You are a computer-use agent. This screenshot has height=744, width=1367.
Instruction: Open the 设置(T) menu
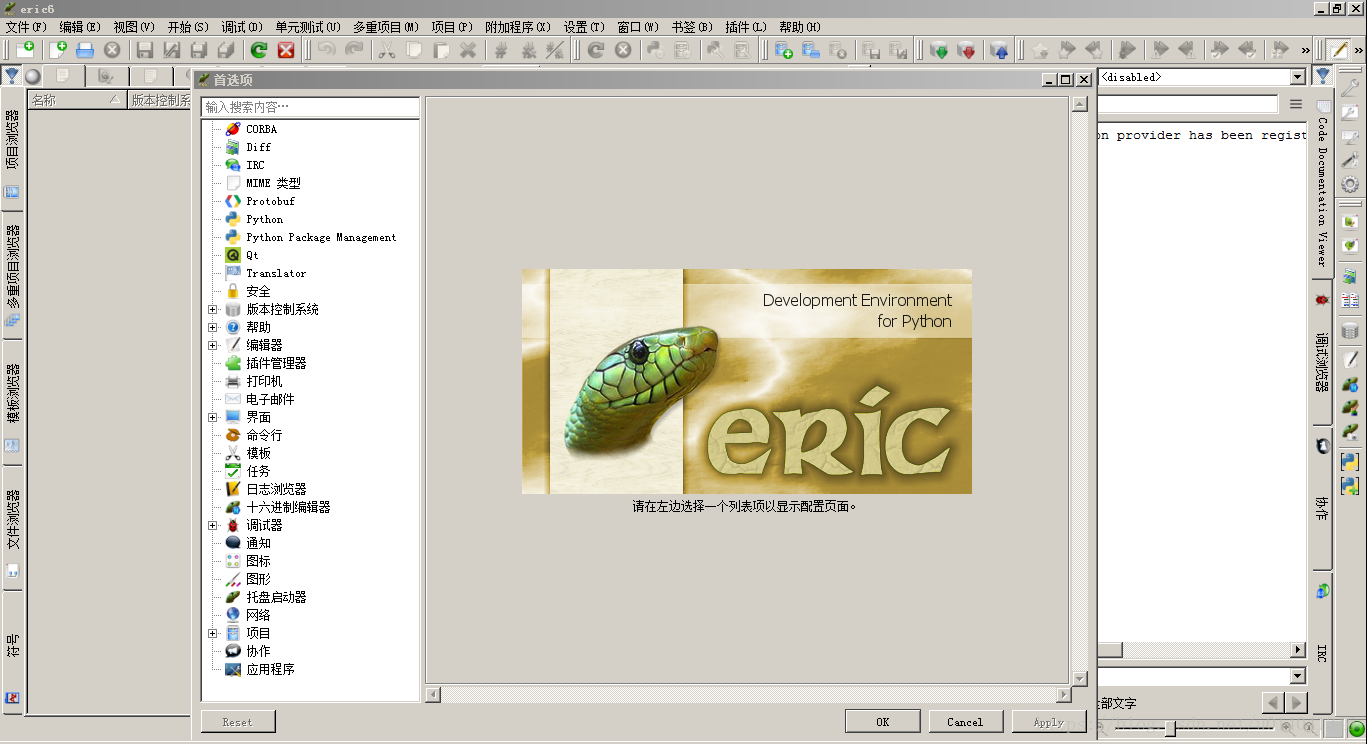pos(584,27)
